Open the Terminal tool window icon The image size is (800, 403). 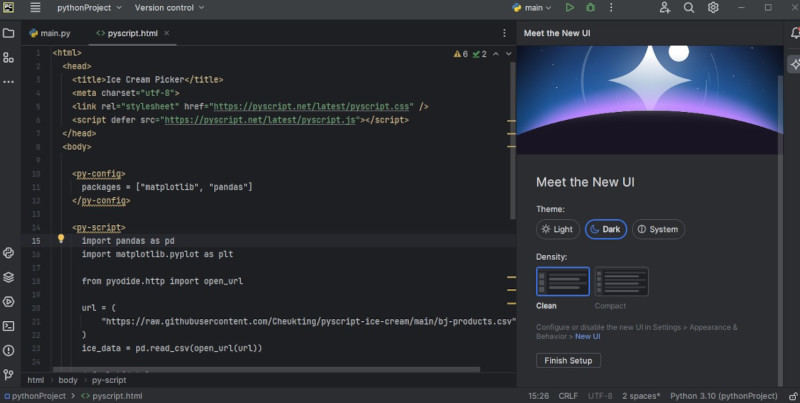[9, 326]
